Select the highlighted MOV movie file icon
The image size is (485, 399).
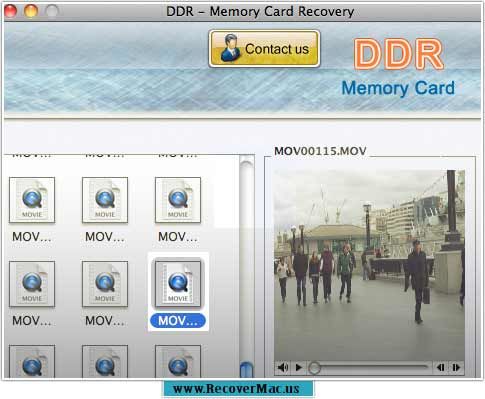point(178,284)
